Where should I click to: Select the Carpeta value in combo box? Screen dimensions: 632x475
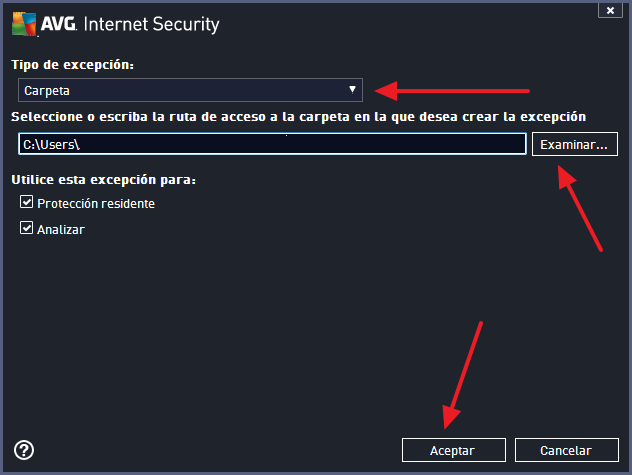pyautogui.click(x=46, y=91)
